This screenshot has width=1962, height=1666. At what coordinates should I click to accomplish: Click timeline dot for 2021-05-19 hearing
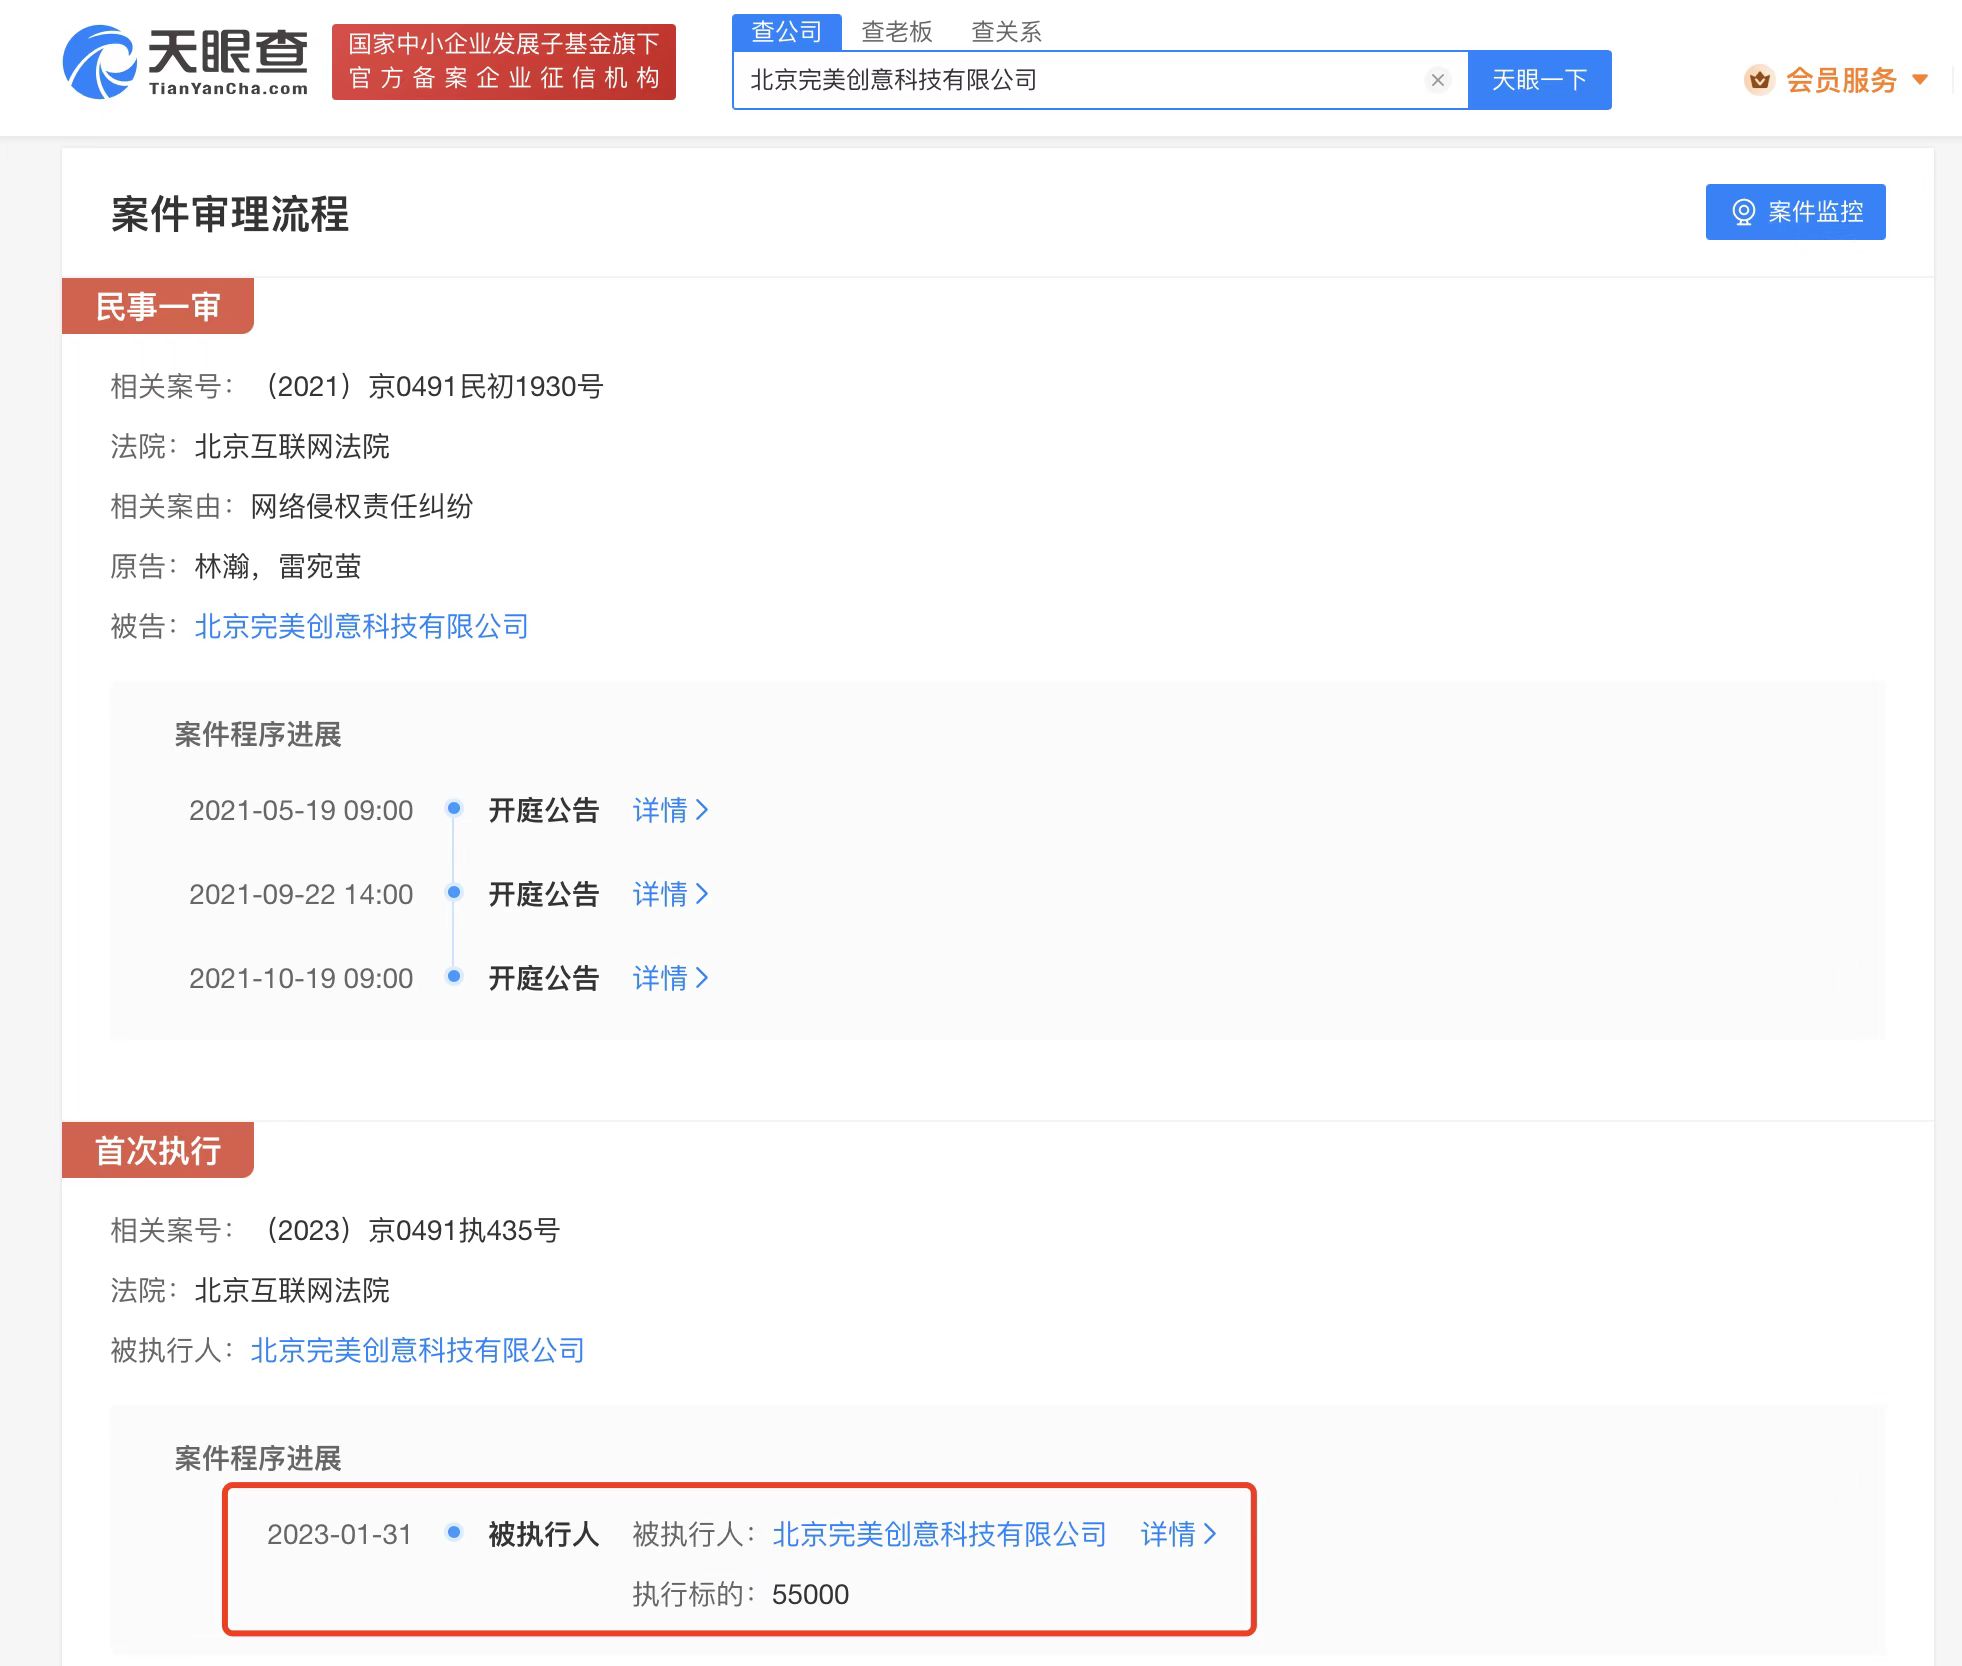click(454, 808)
